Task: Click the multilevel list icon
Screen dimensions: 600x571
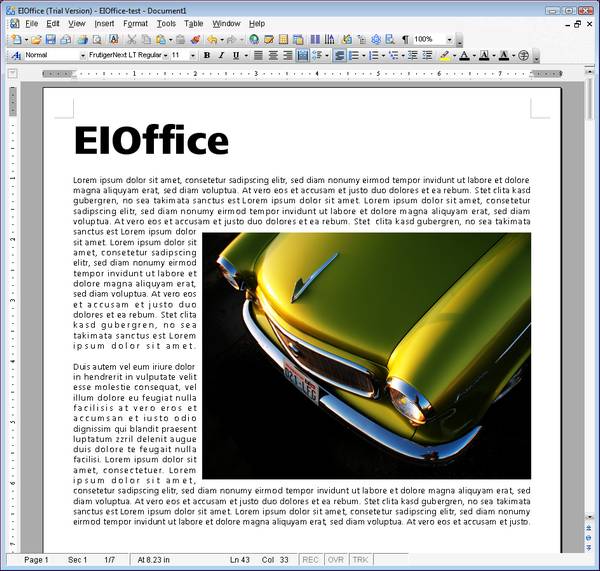Action: pyautogui.click(x=393, y=55)
